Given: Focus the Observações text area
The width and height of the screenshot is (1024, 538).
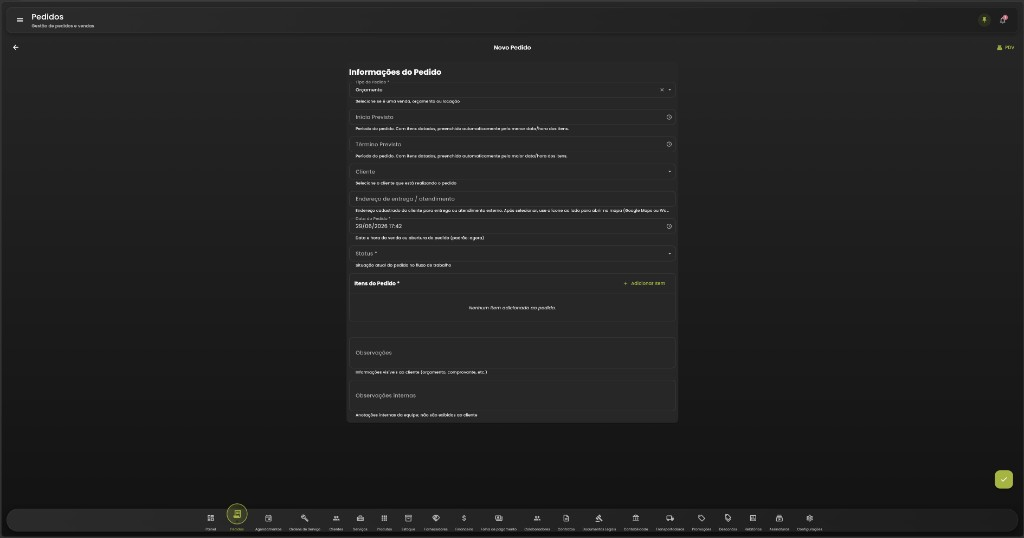Looking at the screenshot, I should click(x=512, y=353).
